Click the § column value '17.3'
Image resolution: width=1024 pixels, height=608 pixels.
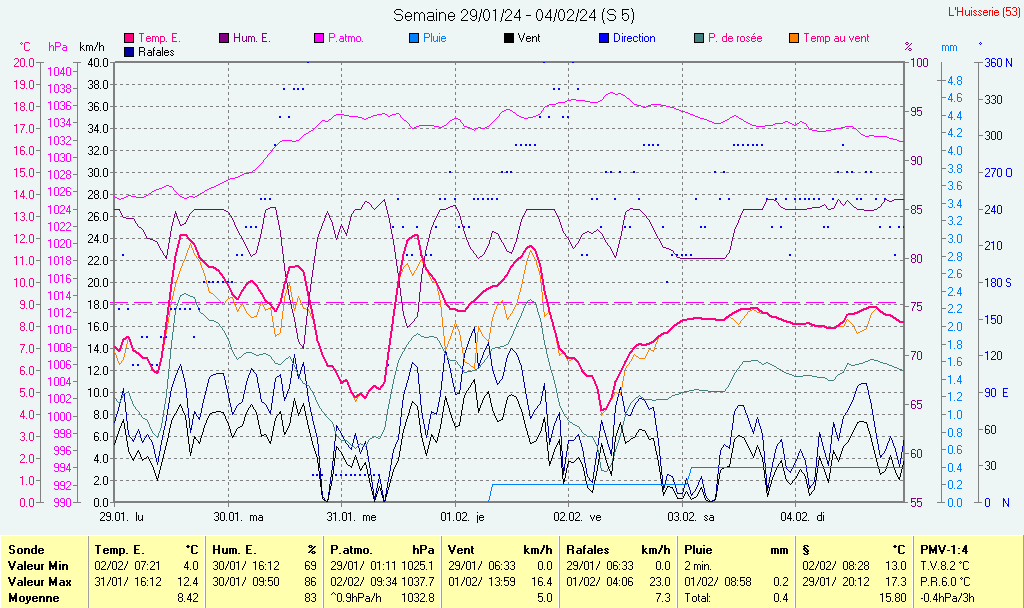(895, 581)
